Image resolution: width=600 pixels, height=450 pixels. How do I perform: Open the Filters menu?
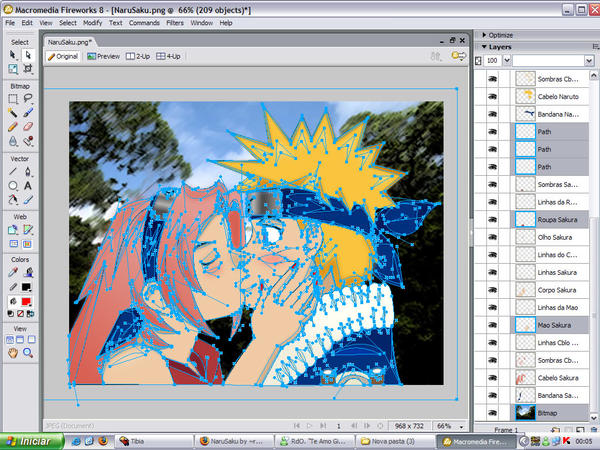(175, 23)
